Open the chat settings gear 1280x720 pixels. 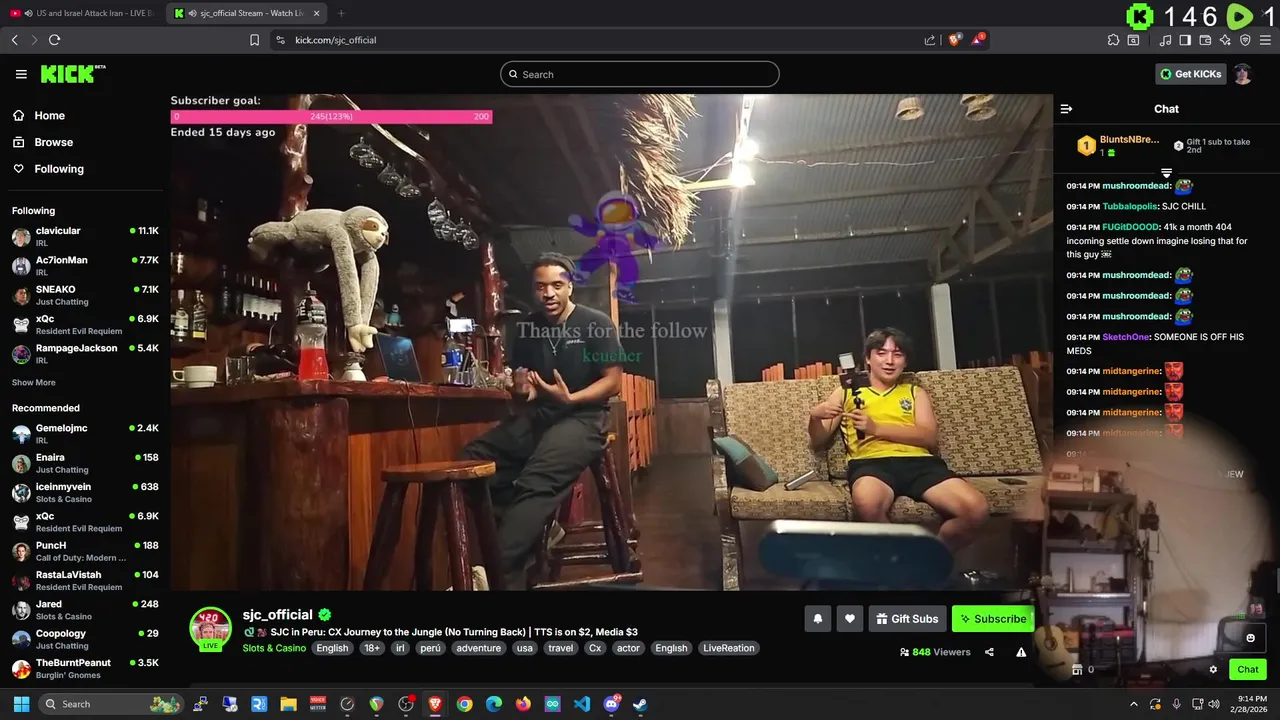[x=1213, y=670]
